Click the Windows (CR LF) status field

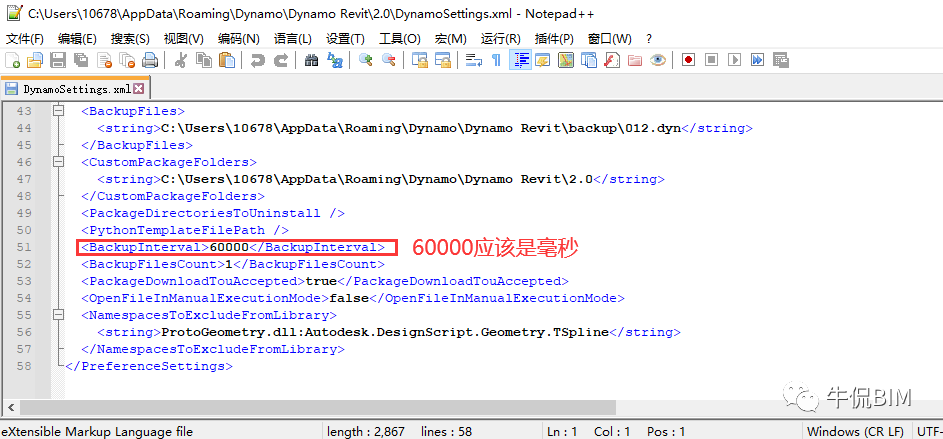coord(855,431)
